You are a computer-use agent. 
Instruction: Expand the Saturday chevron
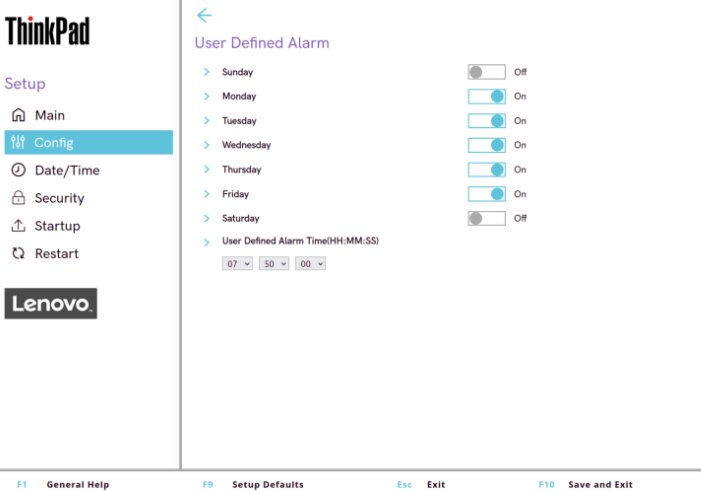point(207,218)
